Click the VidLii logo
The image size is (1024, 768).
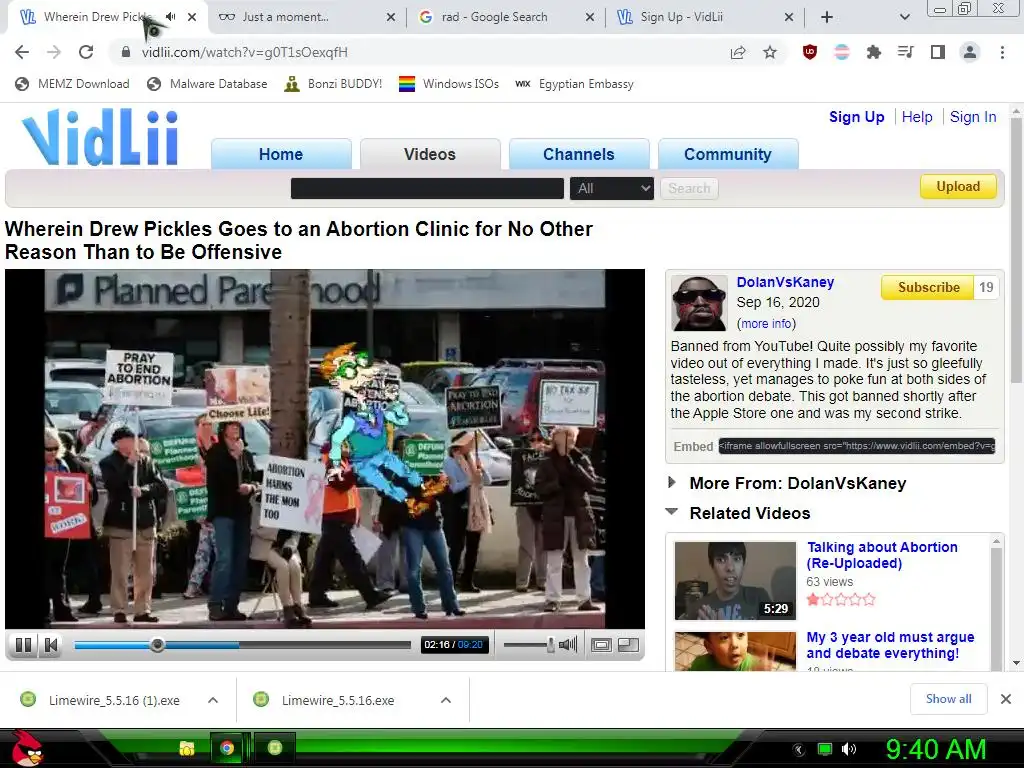100,137
